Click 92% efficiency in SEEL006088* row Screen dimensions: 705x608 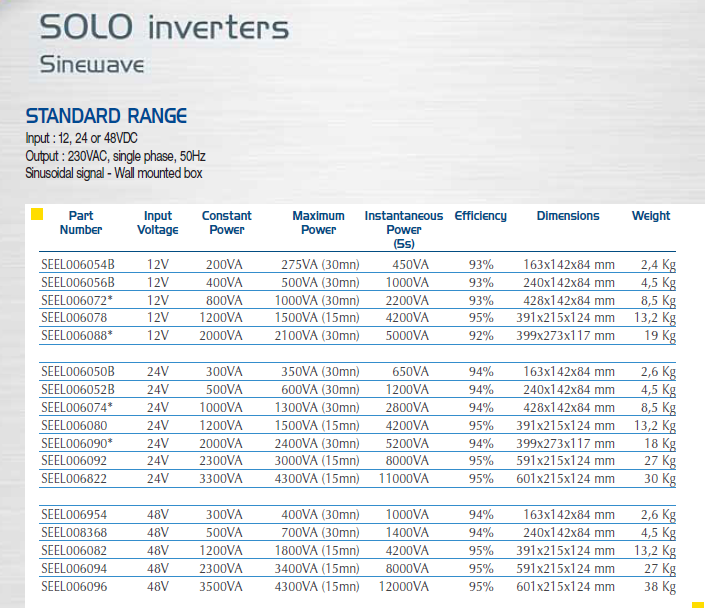481,335
